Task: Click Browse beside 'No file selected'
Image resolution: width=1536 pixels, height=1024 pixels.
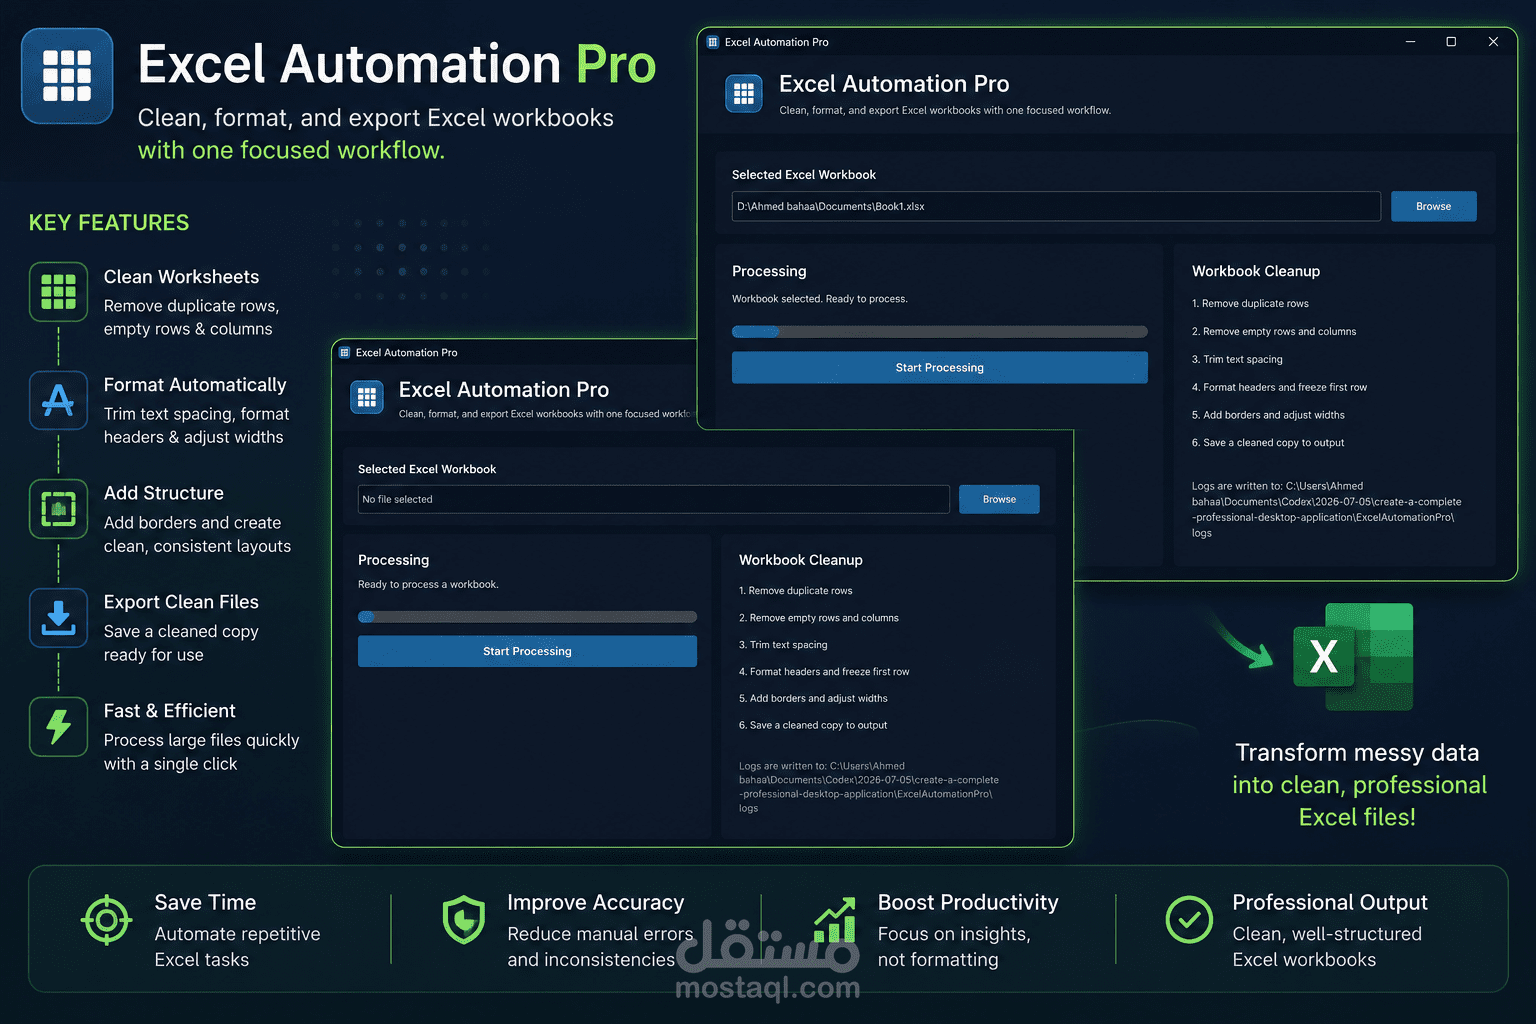Action: 999,499
